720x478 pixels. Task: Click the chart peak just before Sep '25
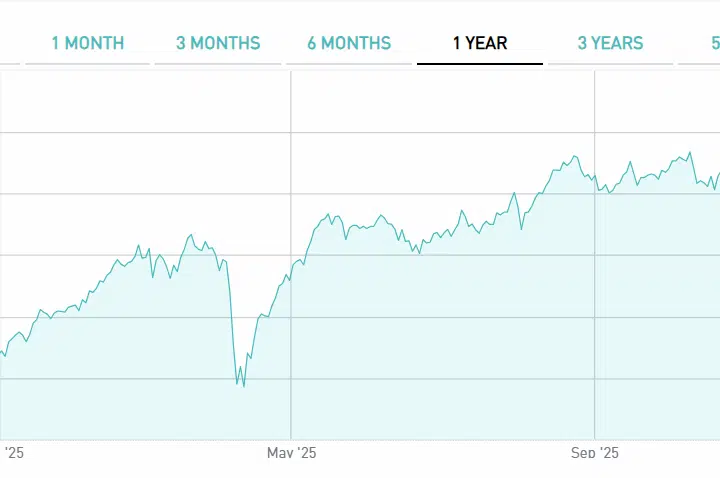pyautogui.click(x=574, y=156)
